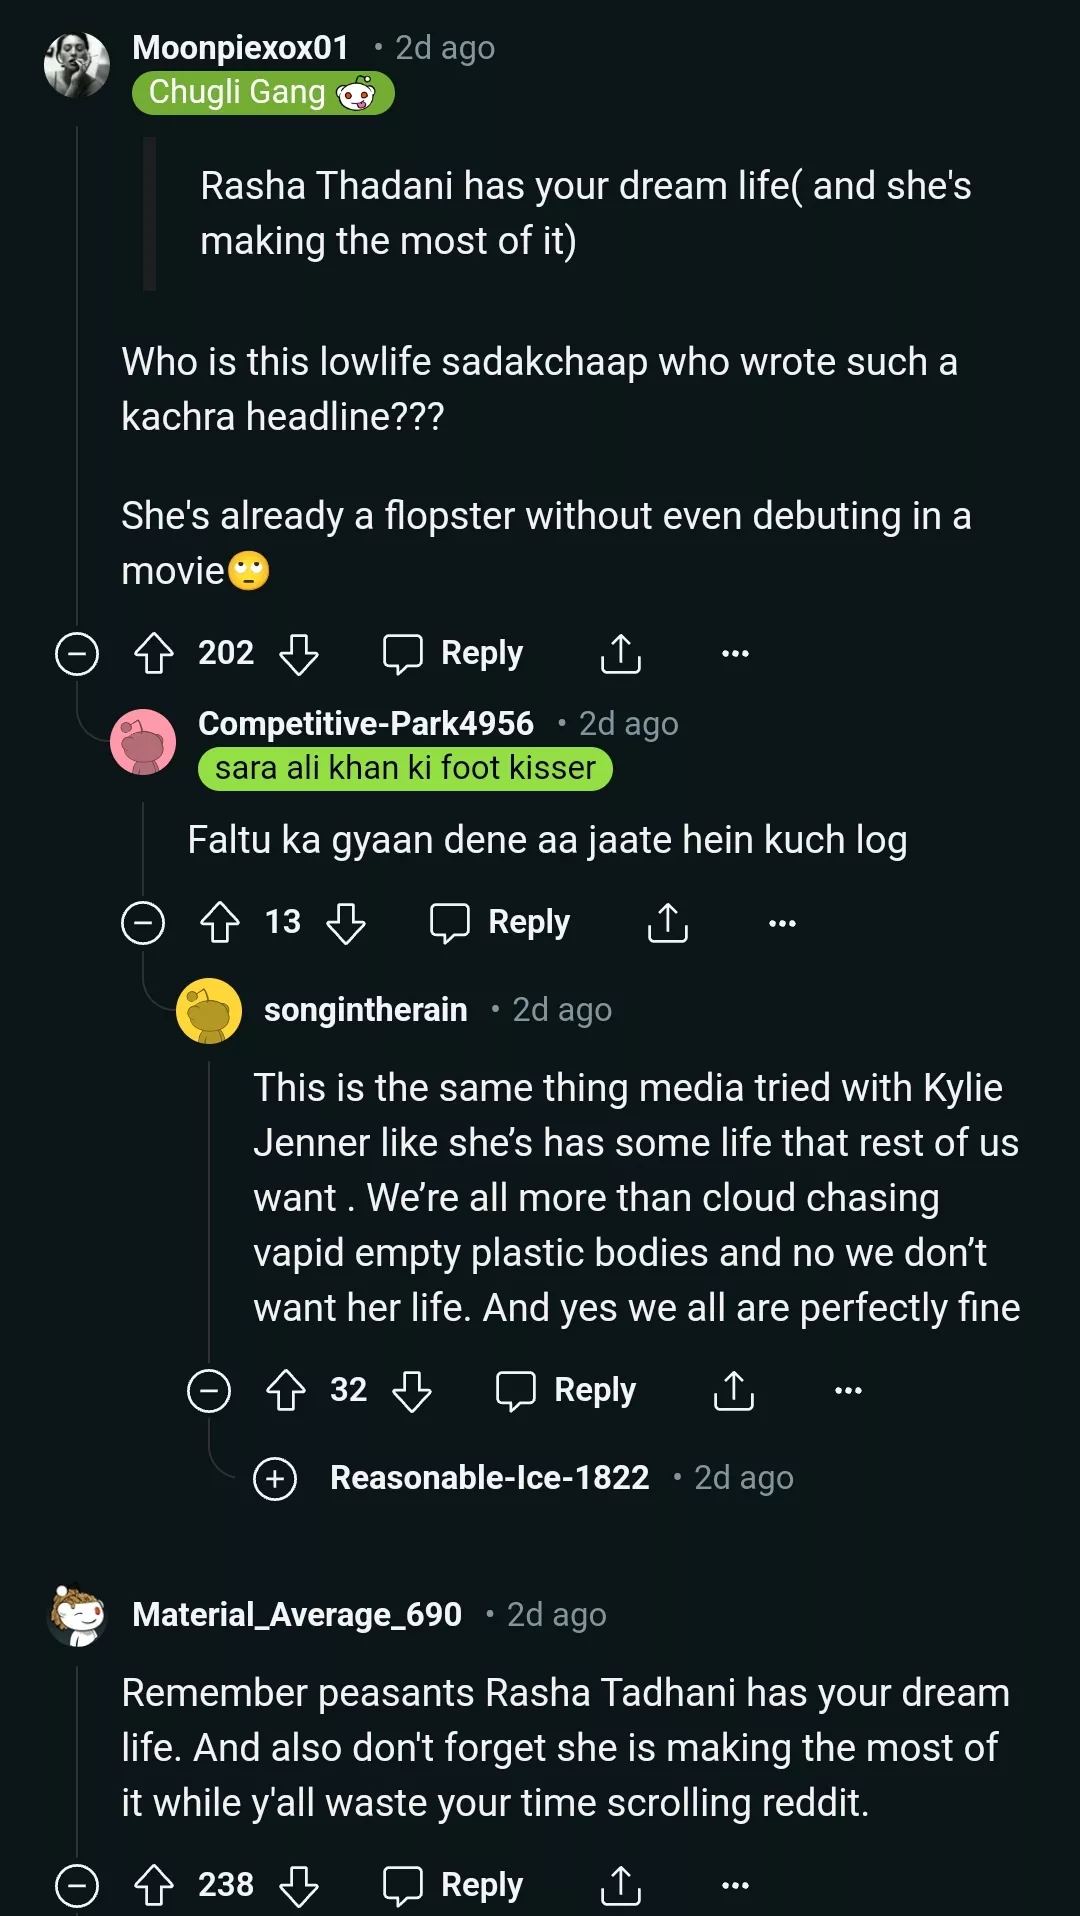View Moonpiexox01's profile avatar
The image size is (1080, 1916).
click(77, 65)
